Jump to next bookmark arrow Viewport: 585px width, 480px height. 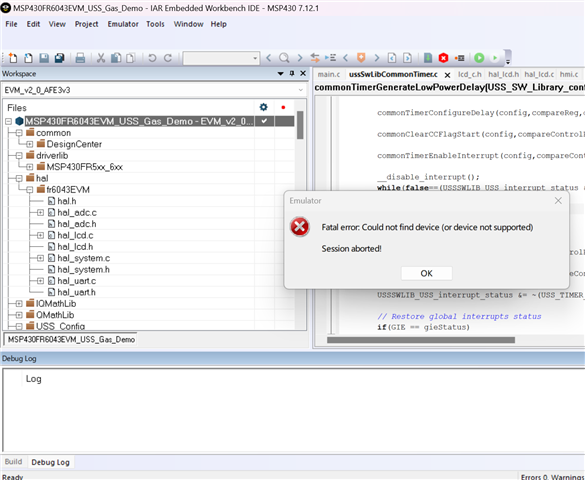376,58
